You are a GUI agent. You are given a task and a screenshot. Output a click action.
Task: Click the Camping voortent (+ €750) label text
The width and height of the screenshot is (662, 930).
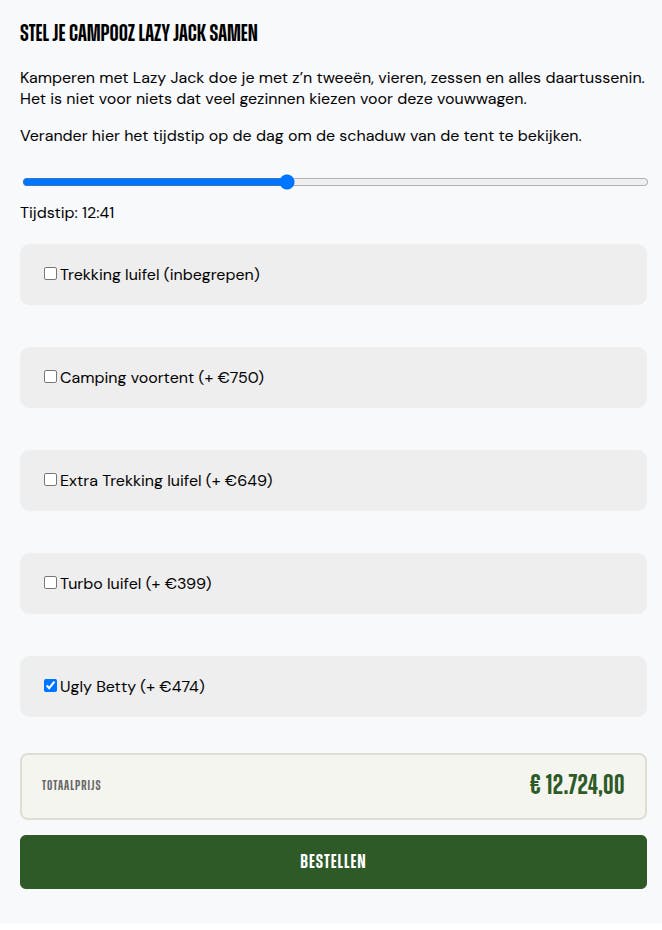pyautogui.click(x=162, y=378)
